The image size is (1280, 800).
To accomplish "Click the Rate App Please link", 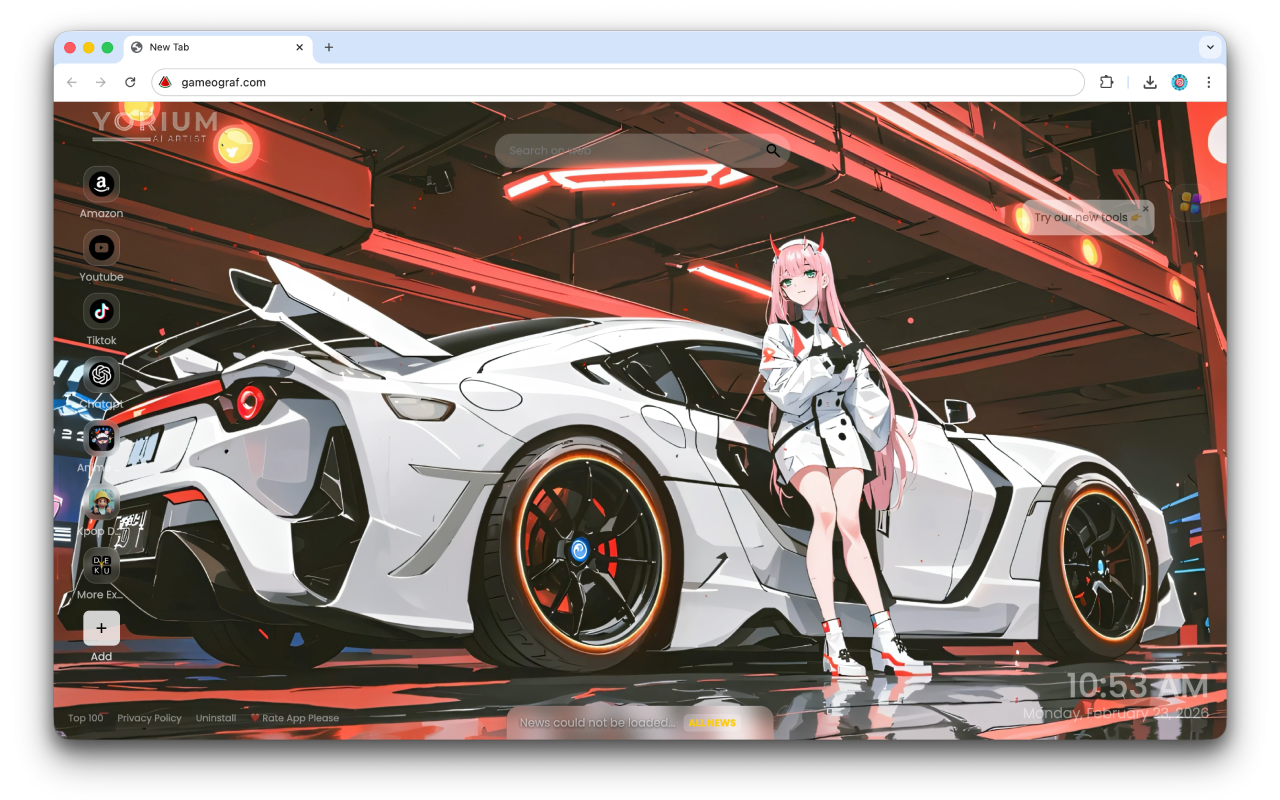I will coord(295,718).
